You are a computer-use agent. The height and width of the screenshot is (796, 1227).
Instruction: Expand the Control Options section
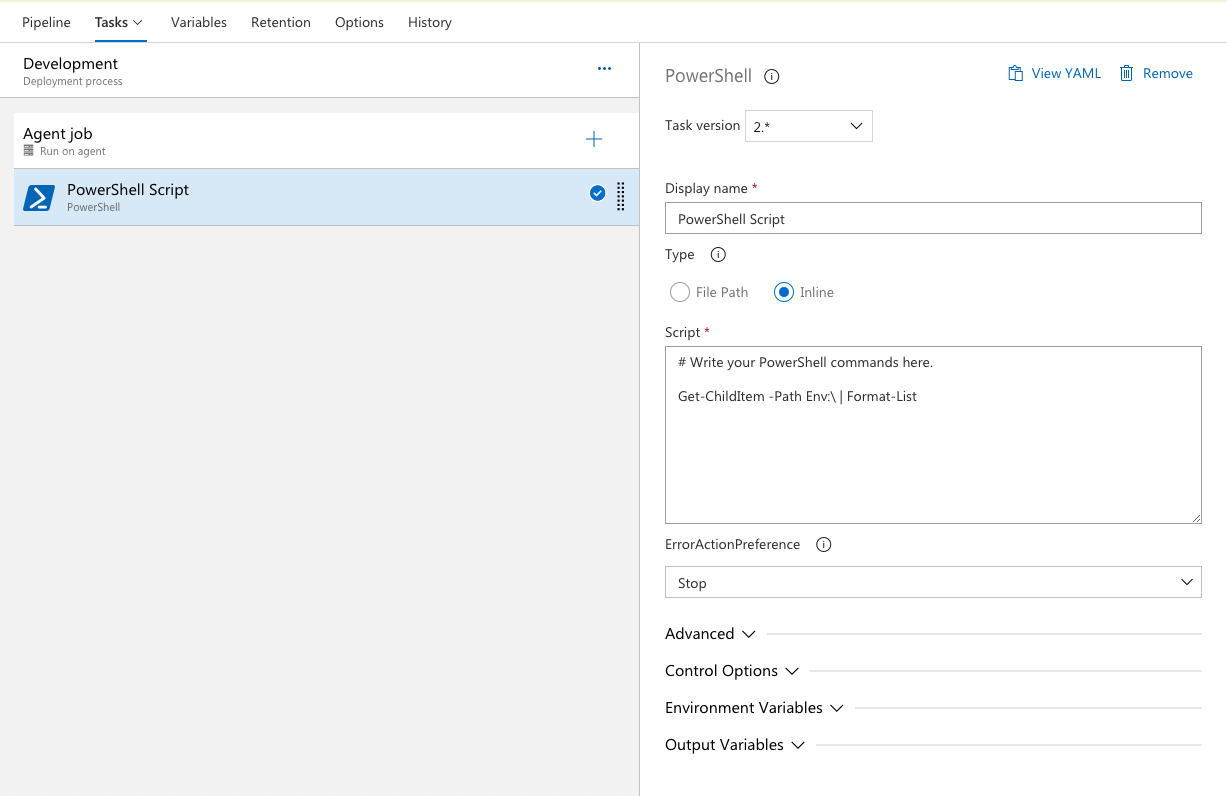point(732,671)
